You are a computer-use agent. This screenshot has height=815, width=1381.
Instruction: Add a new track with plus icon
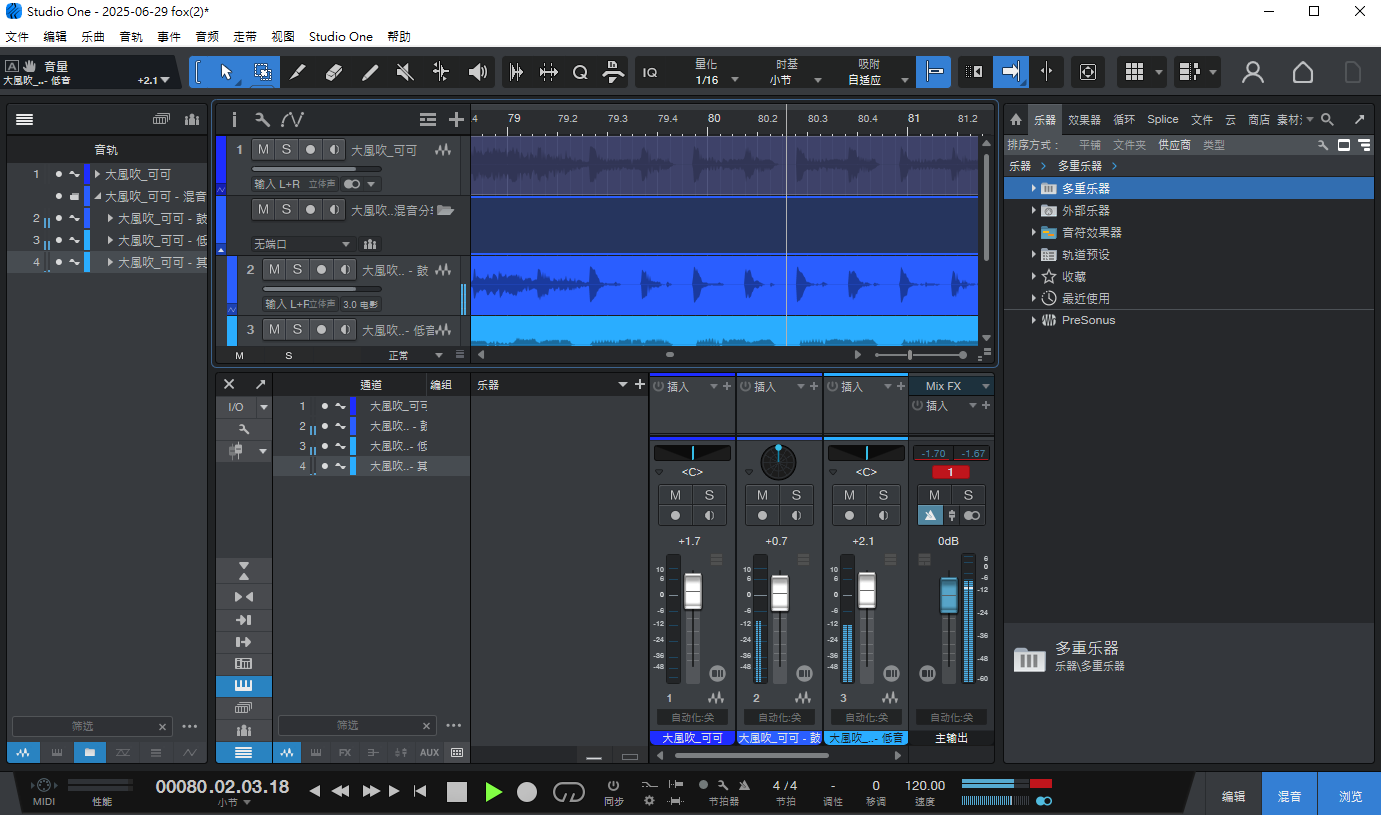[456, 120]
